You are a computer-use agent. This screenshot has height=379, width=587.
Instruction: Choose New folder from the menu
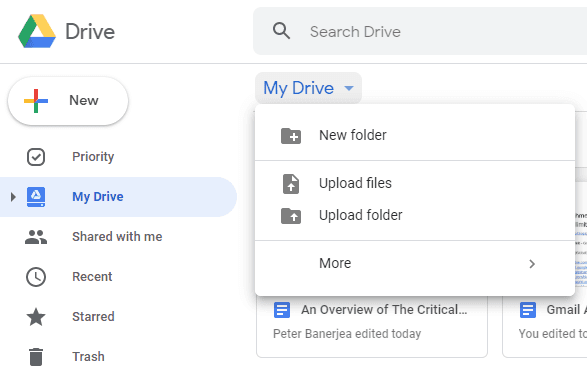[x=415, y=136]
